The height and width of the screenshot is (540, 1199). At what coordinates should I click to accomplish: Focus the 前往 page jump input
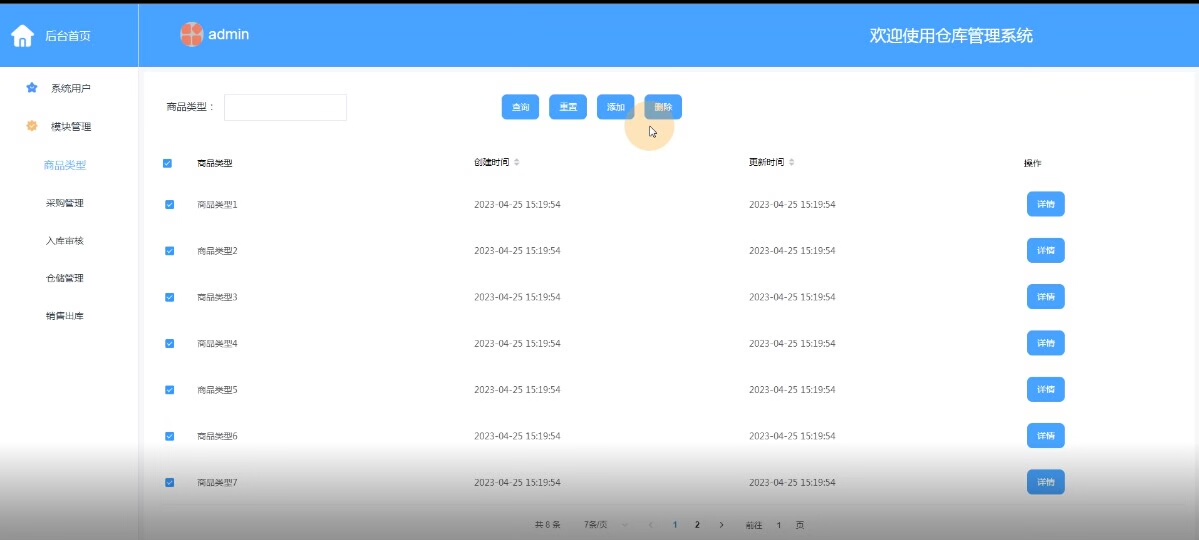(778, 525)
